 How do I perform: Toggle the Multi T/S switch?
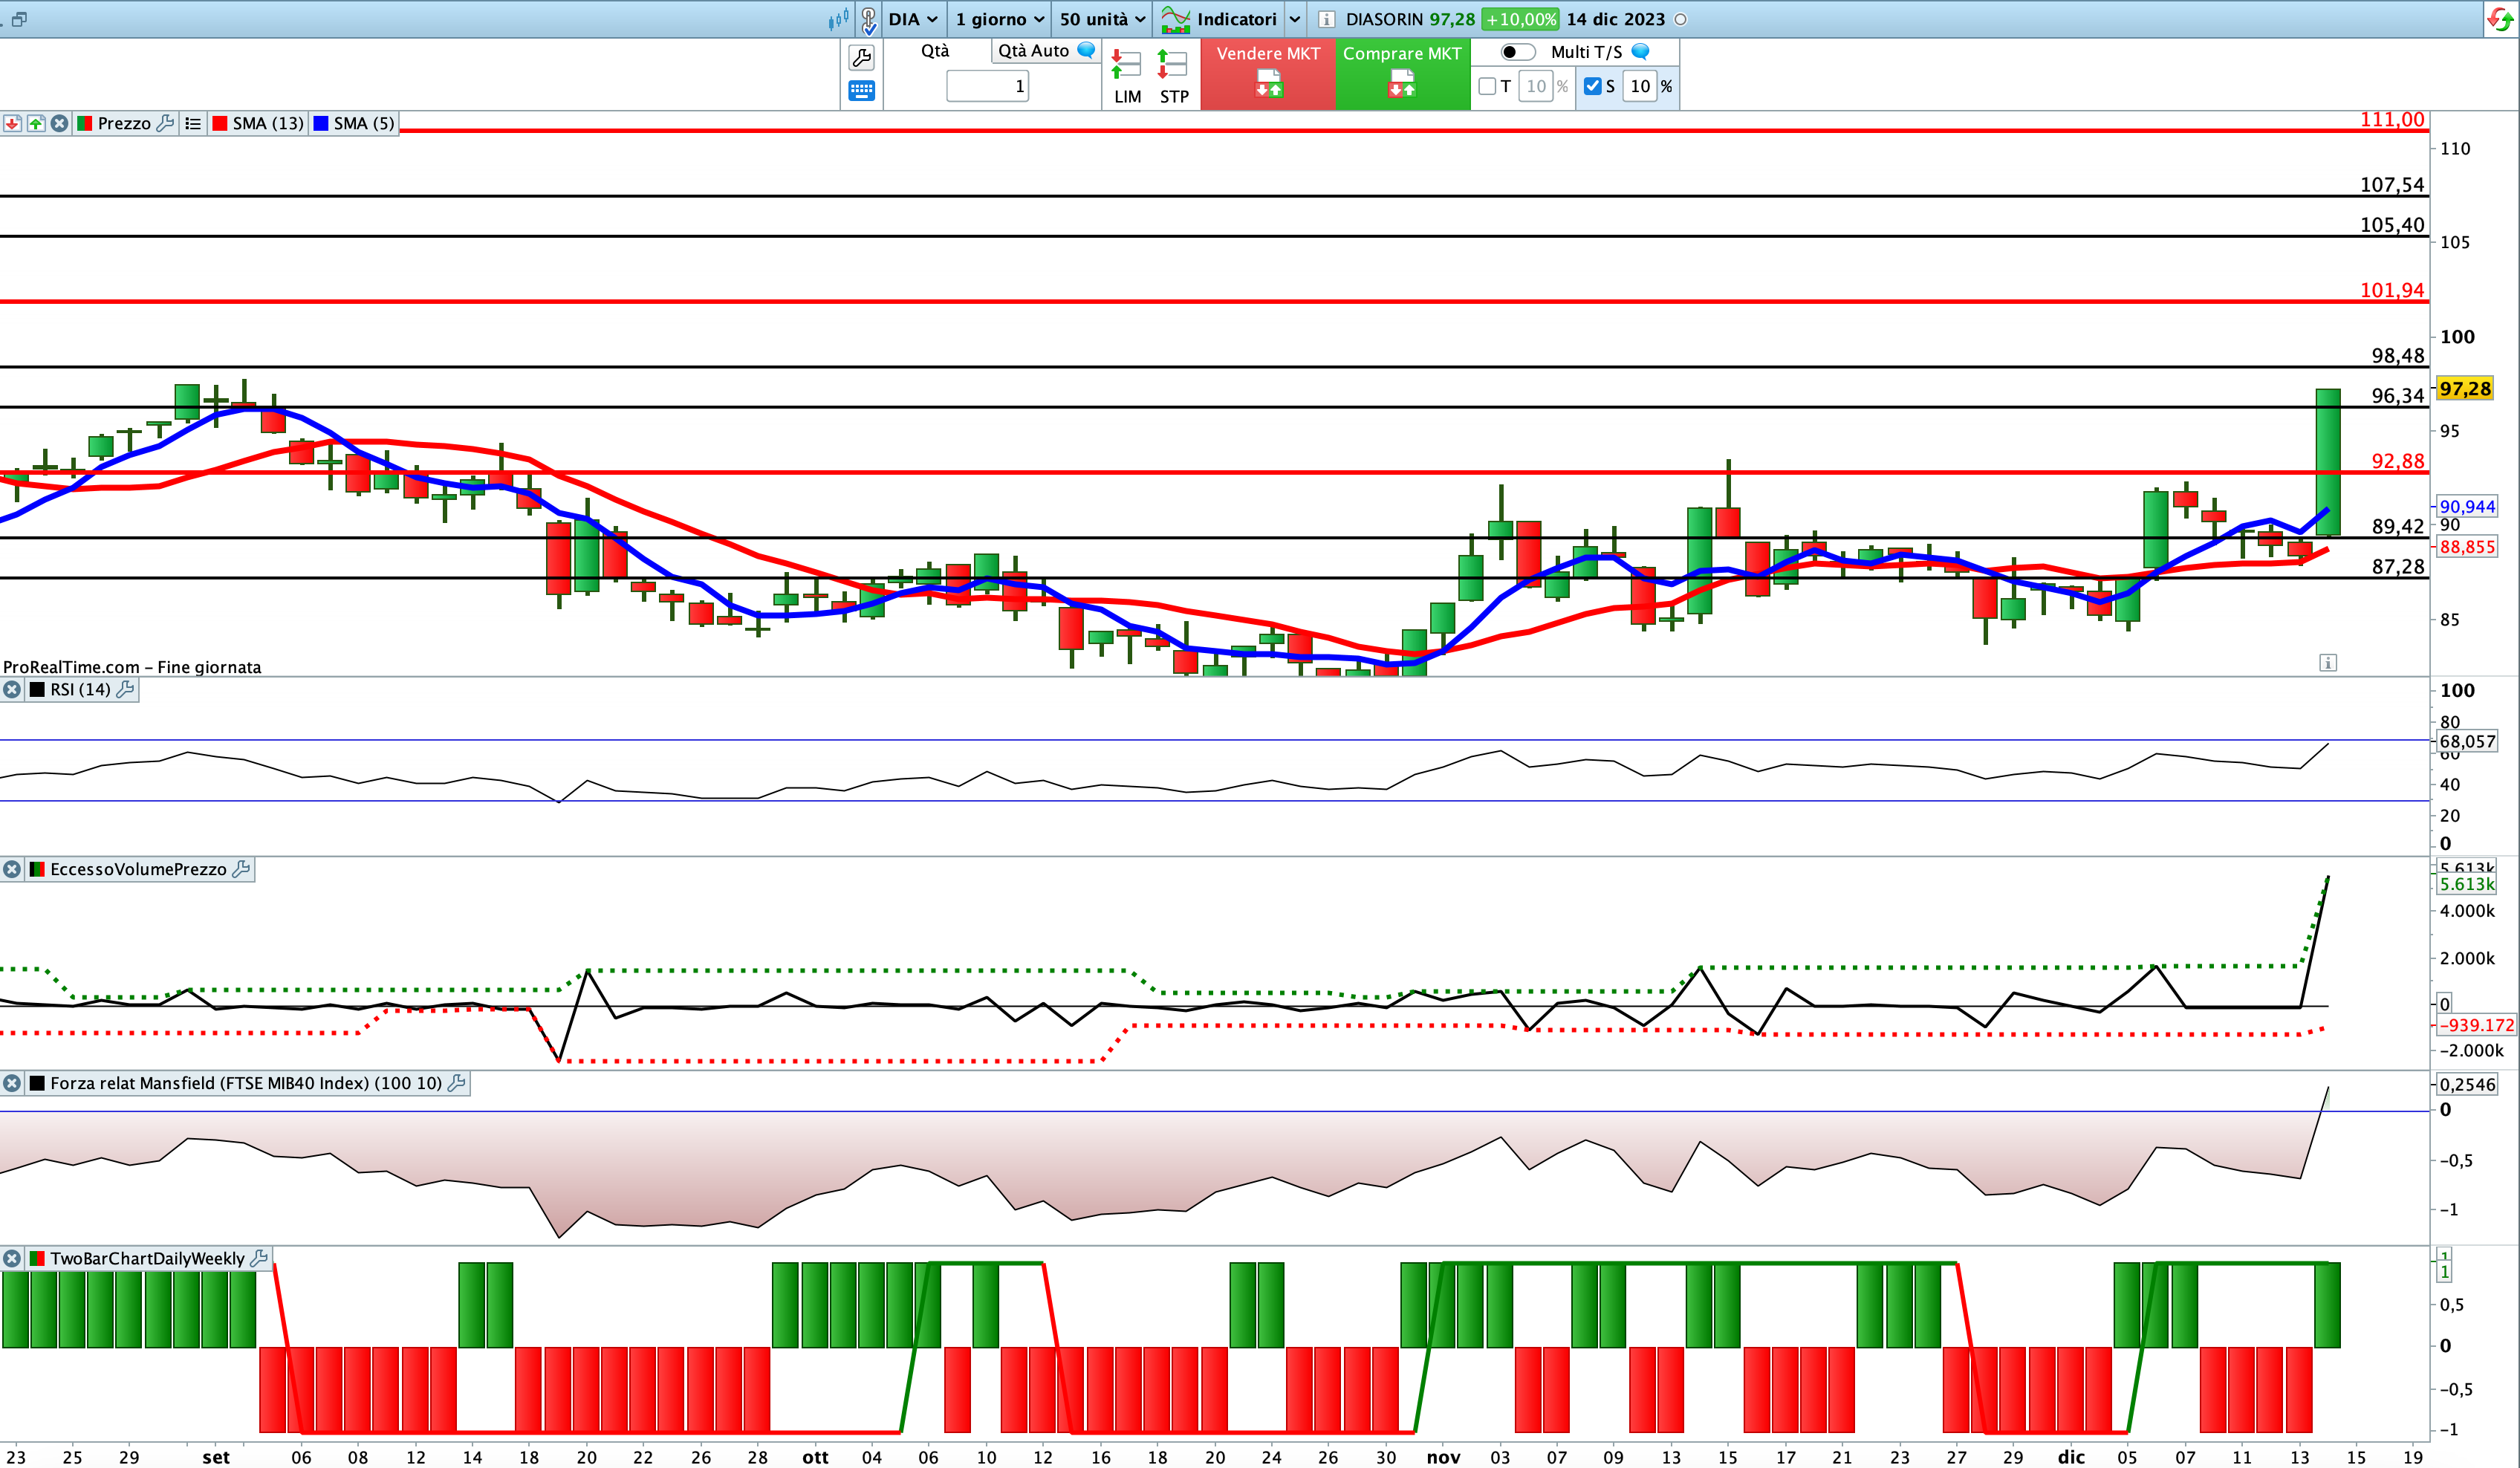[1517, 52]
